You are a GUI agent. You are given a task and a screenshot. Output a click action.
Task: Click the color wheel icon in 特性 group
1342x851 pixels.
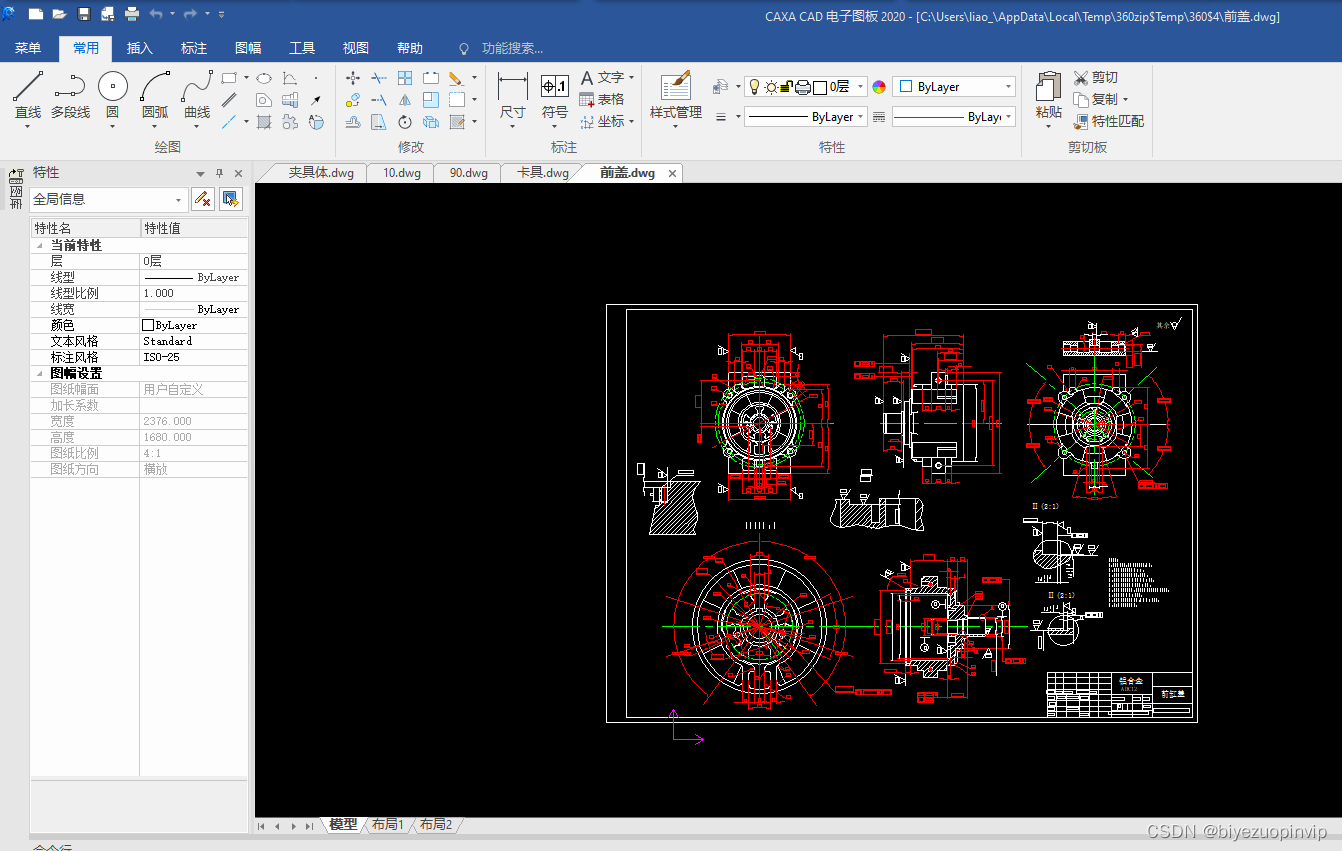point(879,87)
